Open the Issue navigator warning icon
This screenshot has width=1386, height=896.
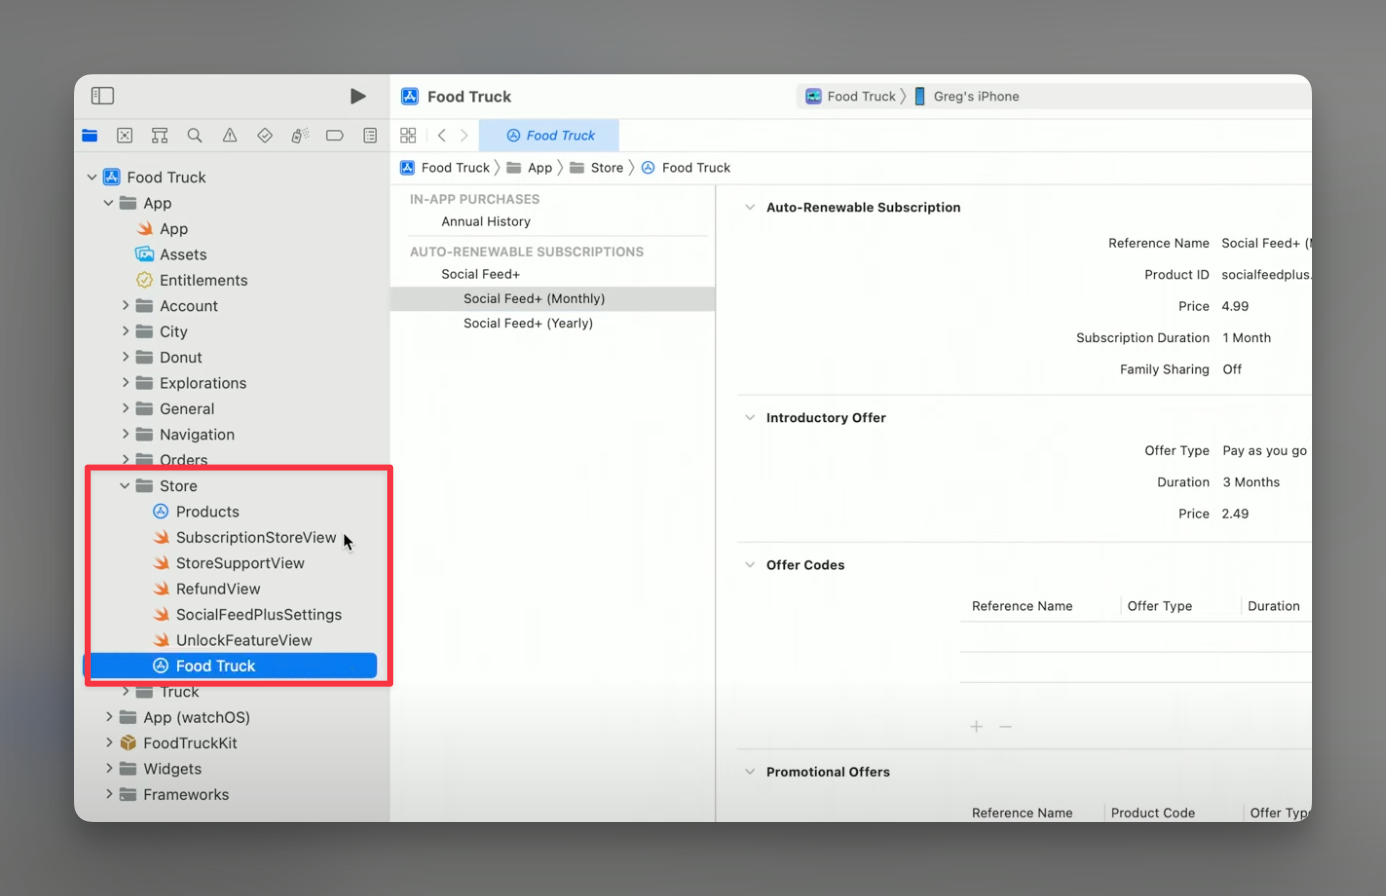coord(230,135)
